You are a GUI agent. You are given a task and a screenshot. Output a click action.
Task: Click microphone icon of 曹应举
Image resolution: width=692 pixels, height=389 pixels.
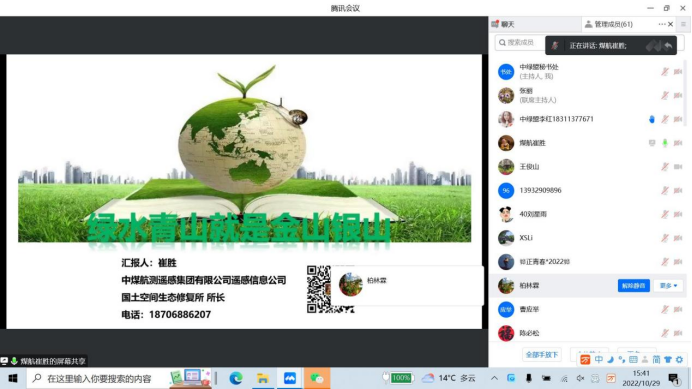[665, 310]
